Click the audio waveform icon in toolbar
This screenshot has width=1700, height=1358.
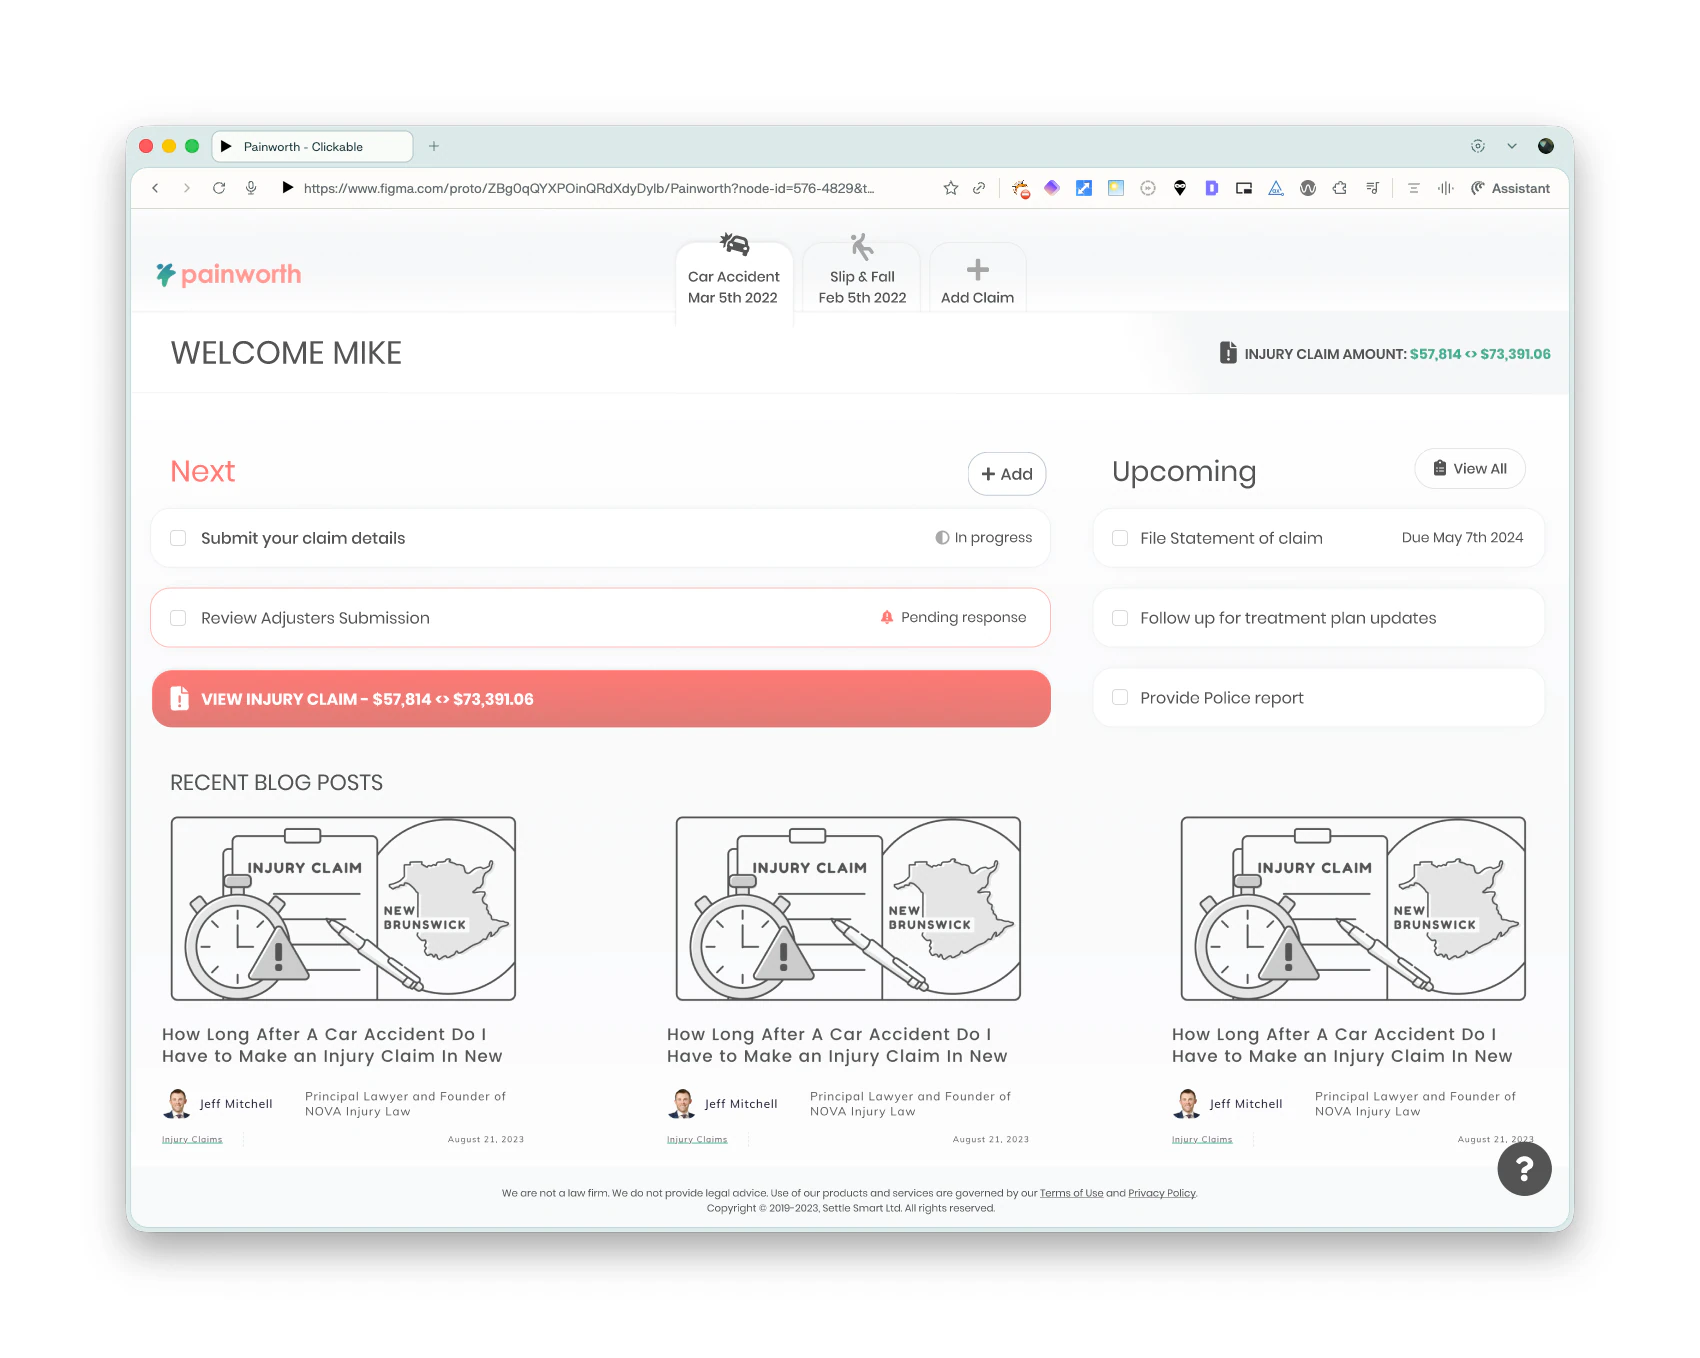click(x=1446, y=188)
